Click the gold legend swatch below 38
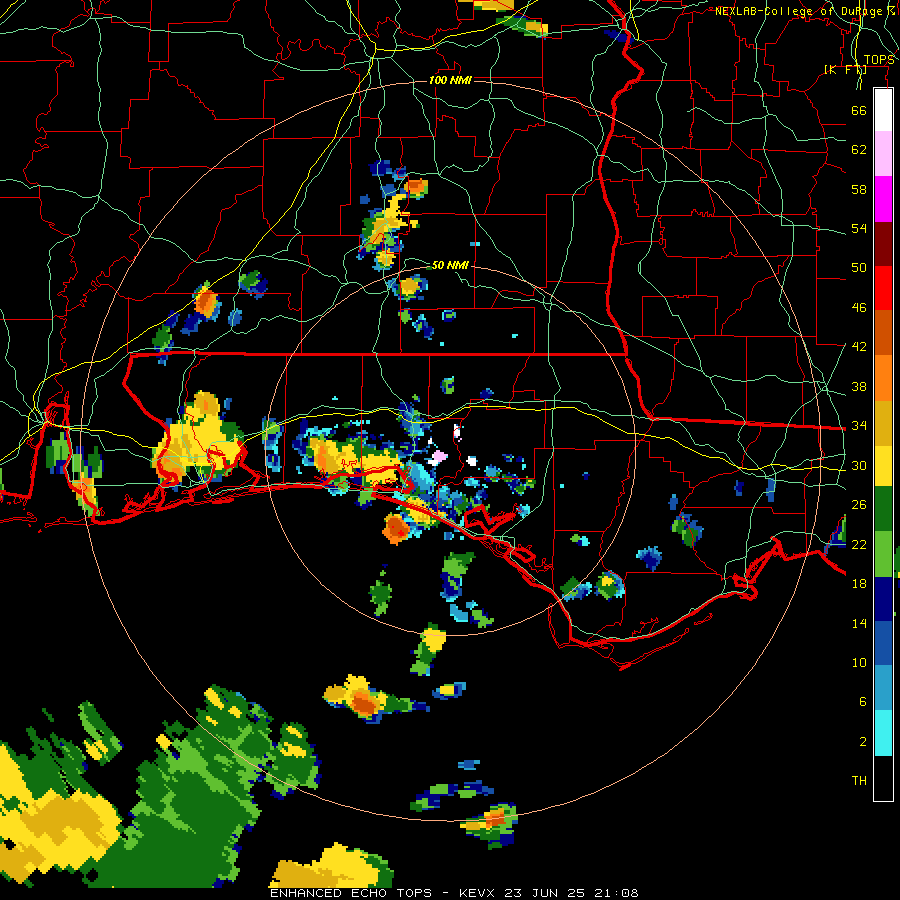The width and height of the screenshot is (900, 900). pyautogui.click(x=883, y=423)
